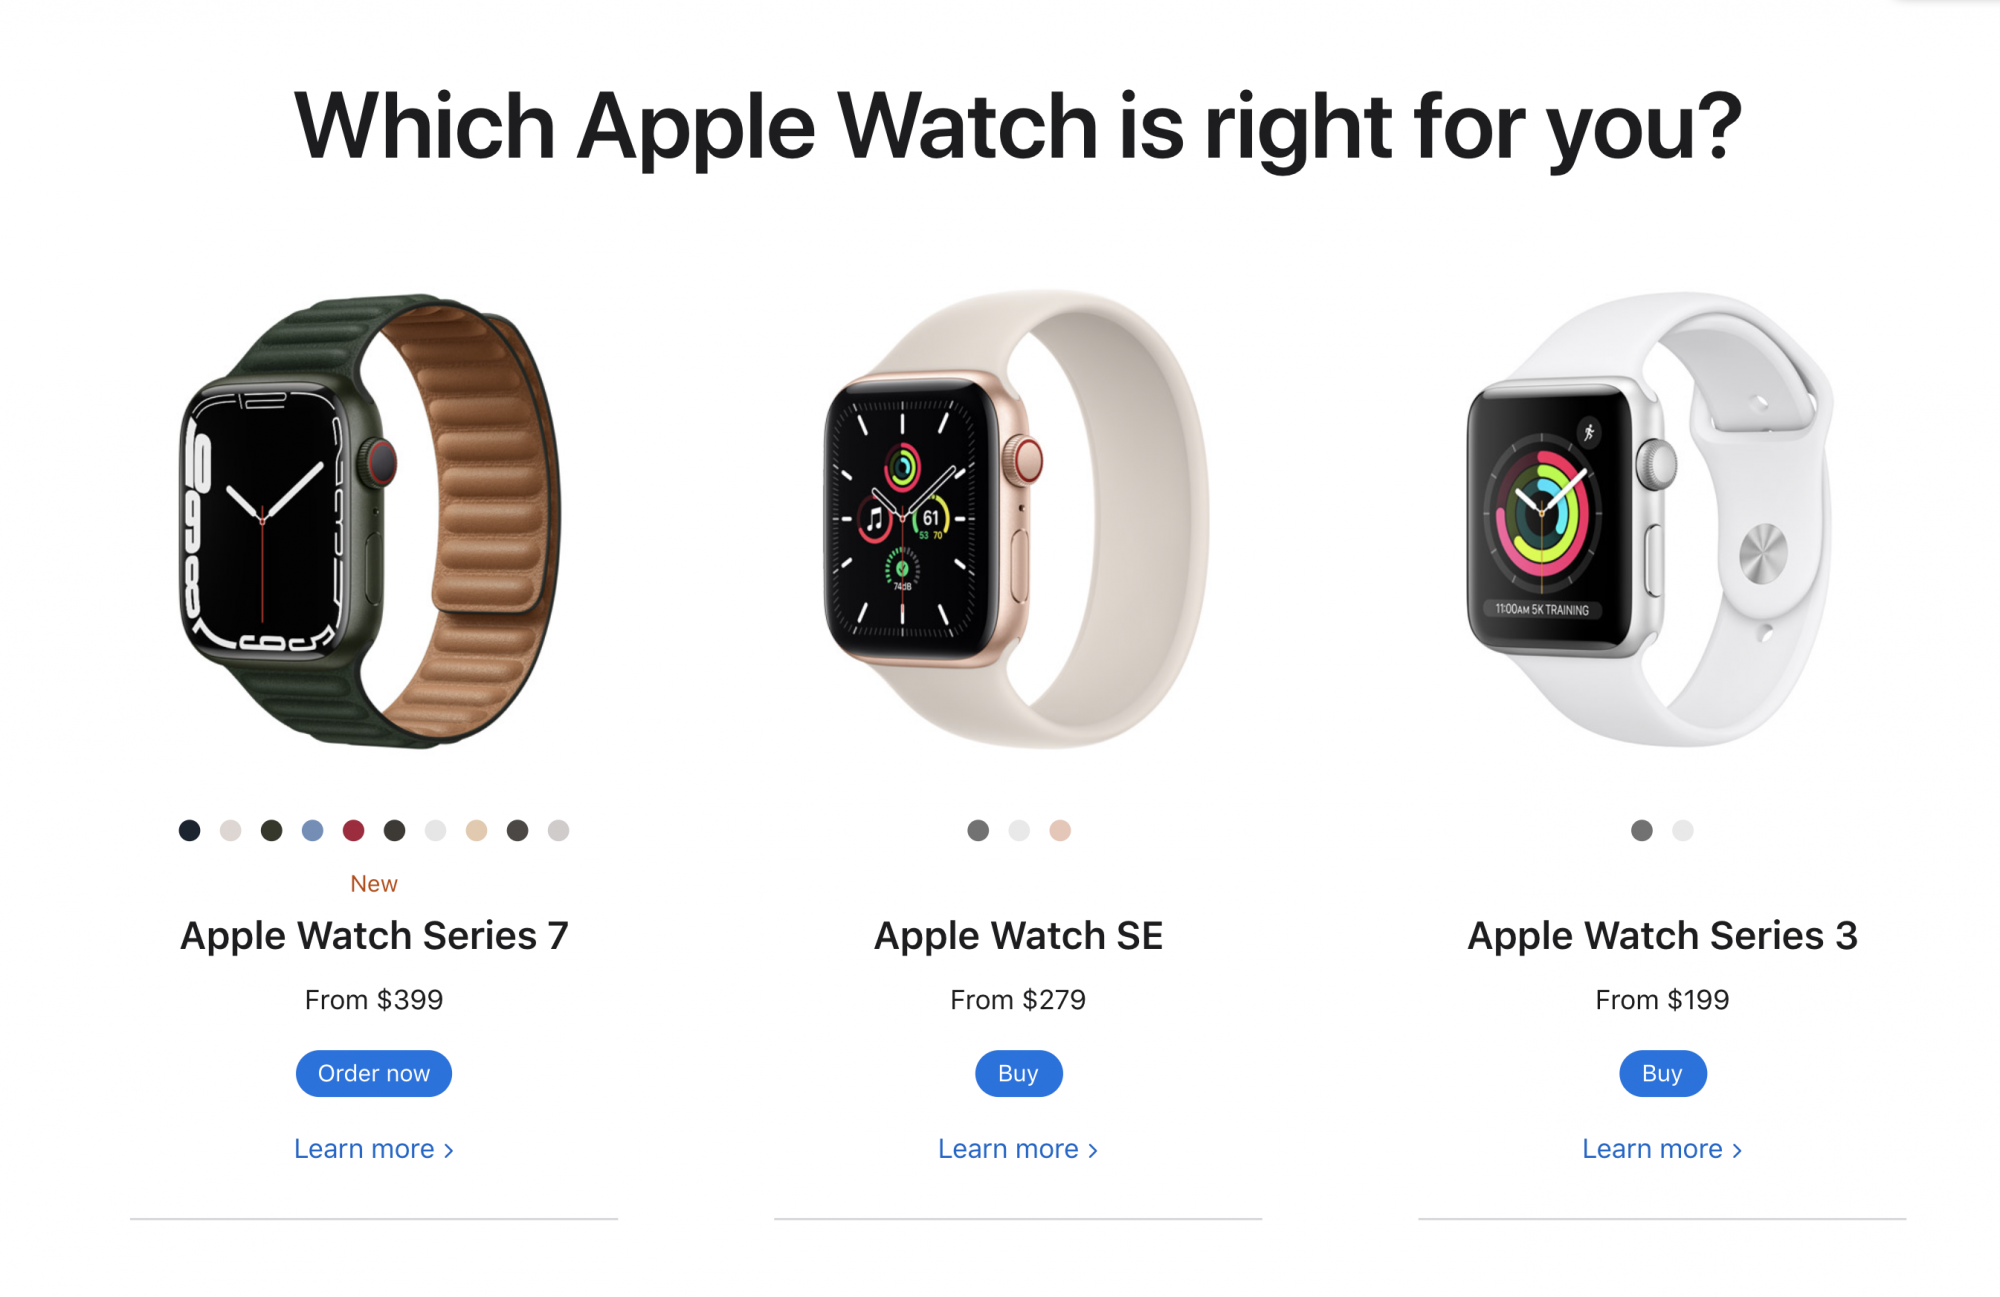Select the dark green swatch for Series 7
Screen dimensions: 2000x1297
click(271, 830)
